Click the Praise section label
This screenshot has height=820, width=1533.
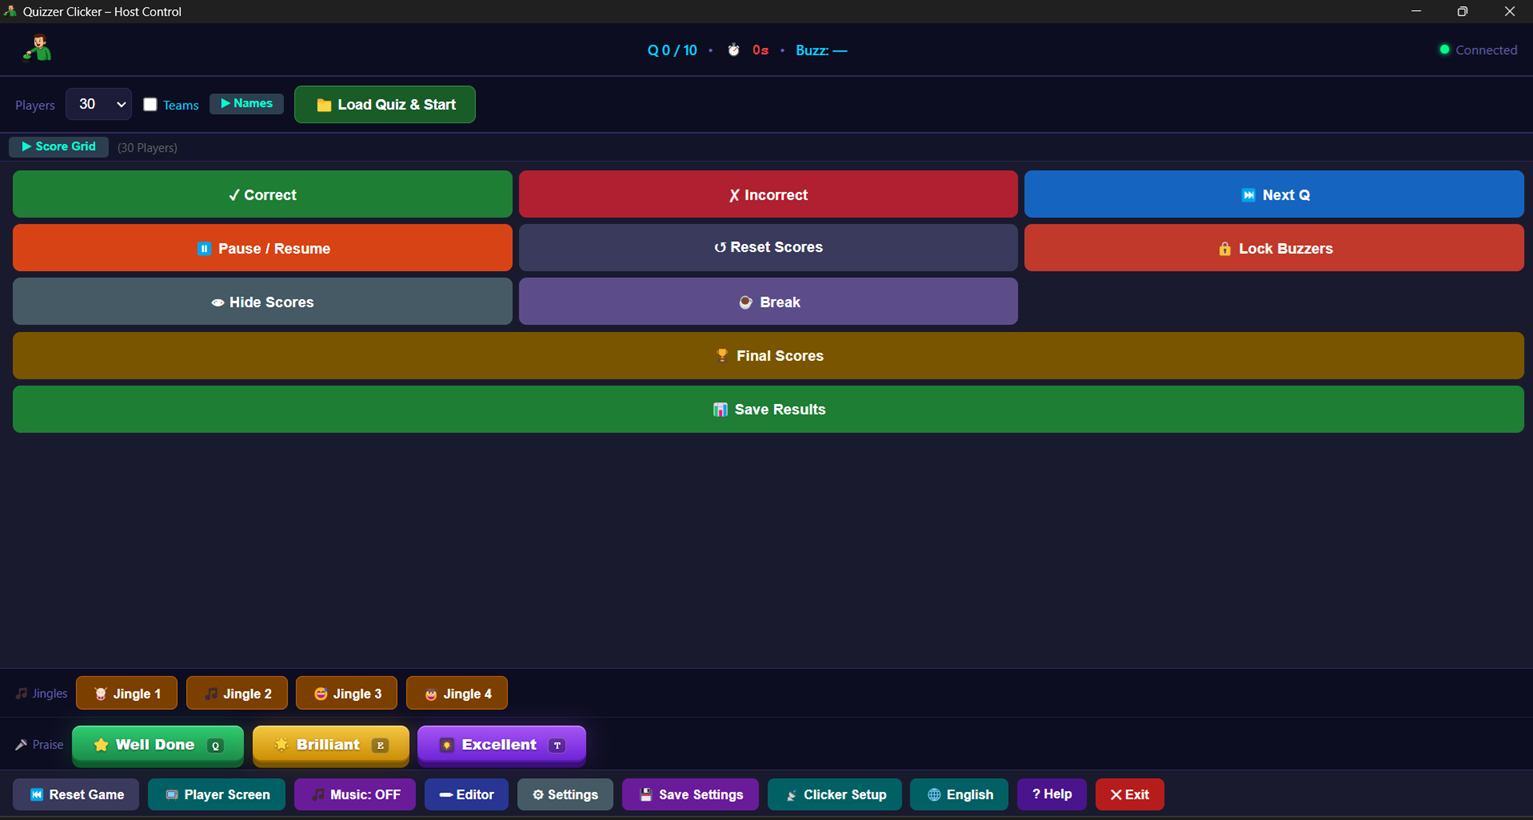tap(39, 745)
